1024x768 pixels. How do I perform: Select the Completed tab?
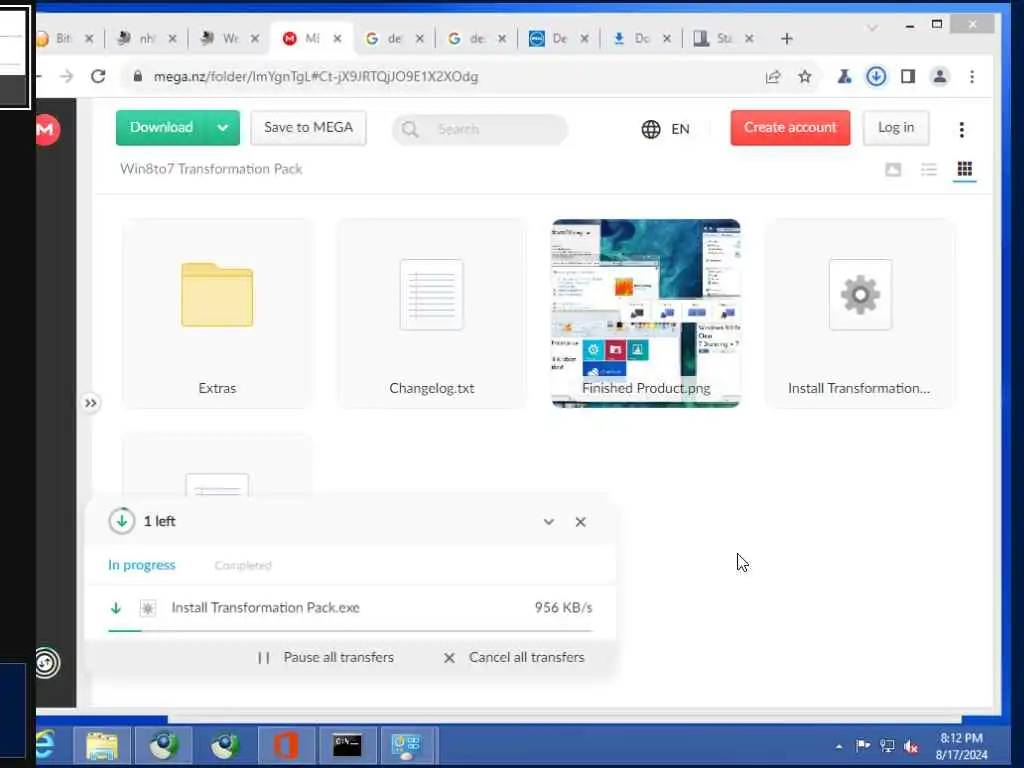tap(243, 566)
